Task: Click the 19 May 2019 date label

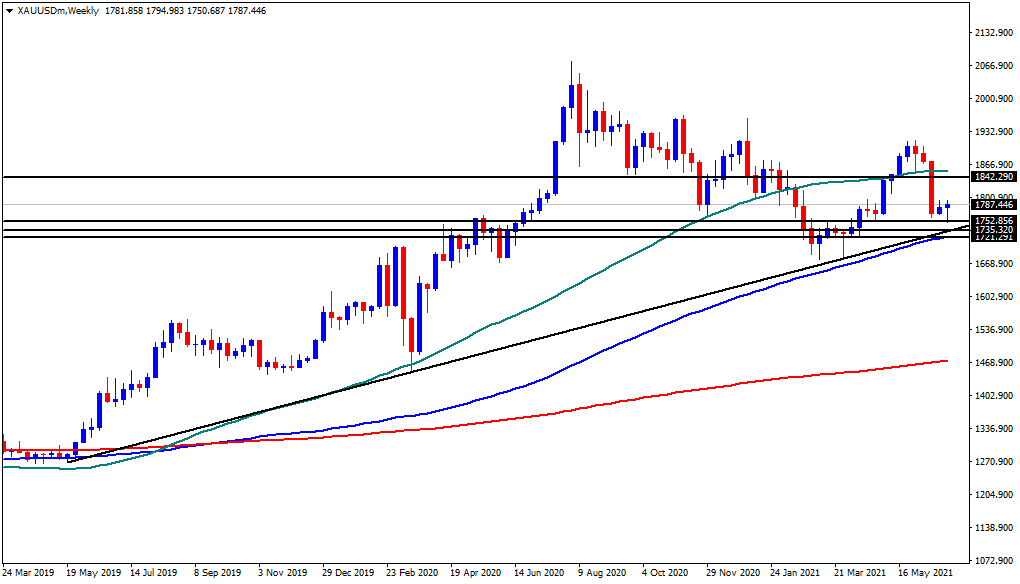Action: 94,573
